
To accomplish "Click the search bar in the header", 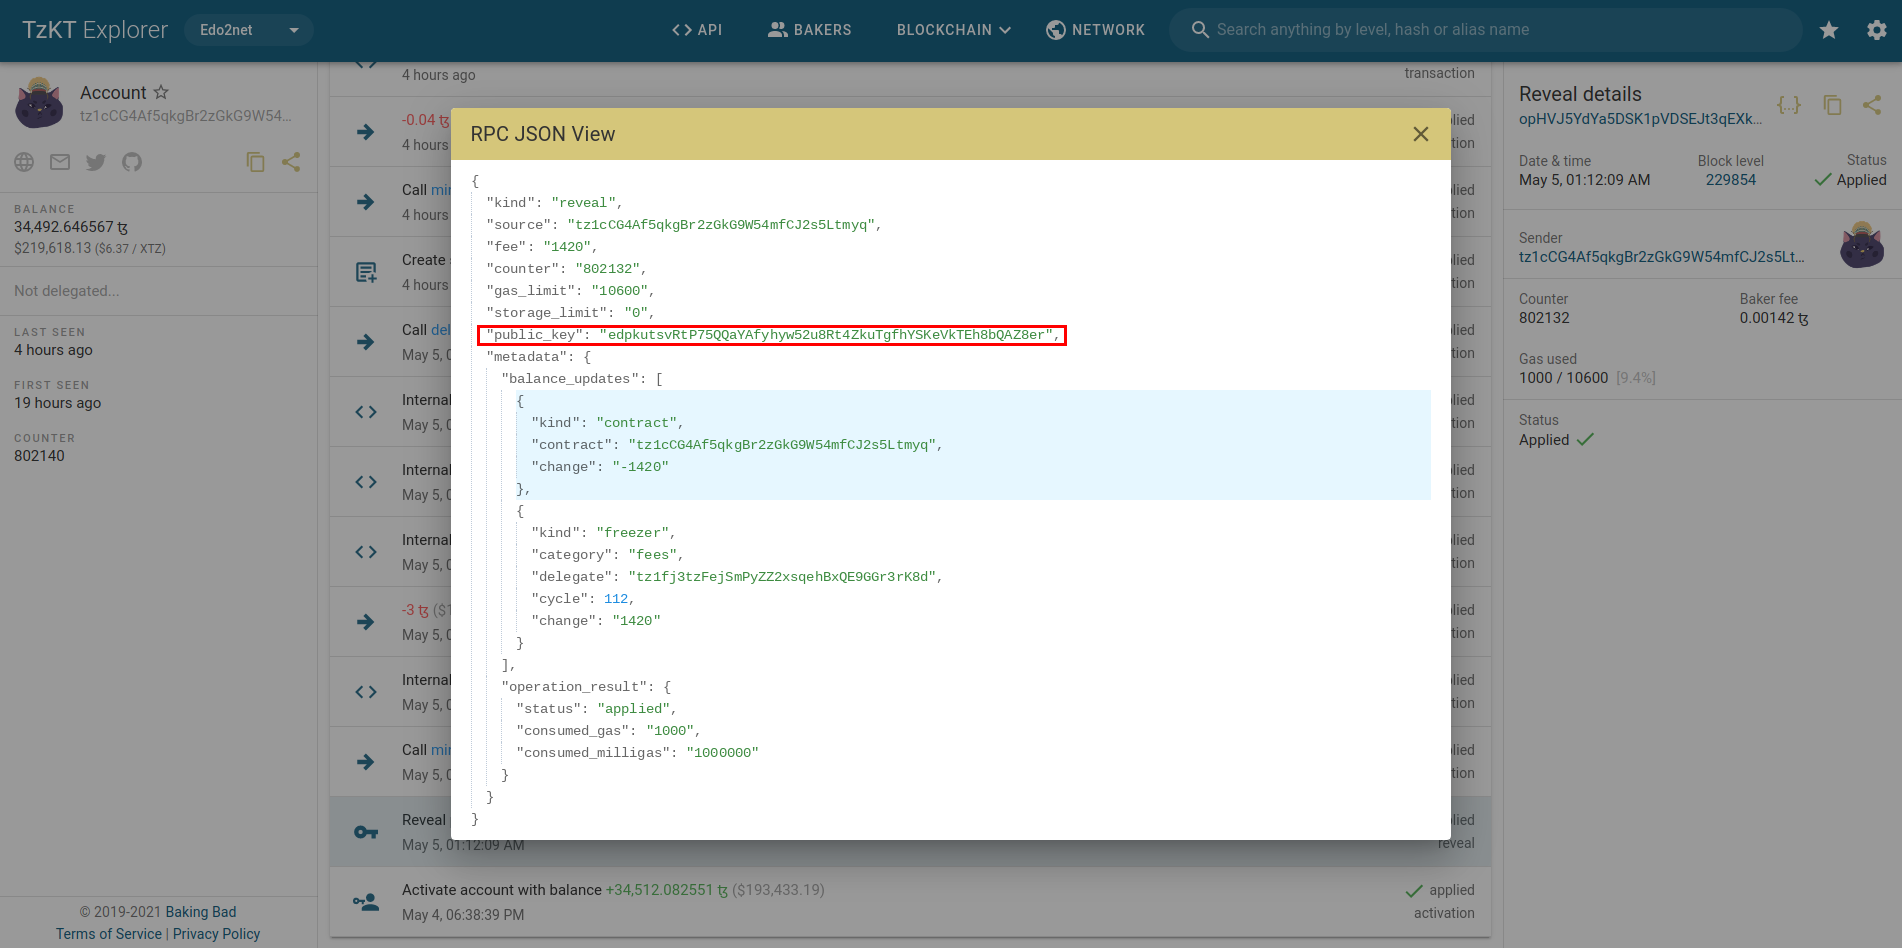I will [1485, 30].
